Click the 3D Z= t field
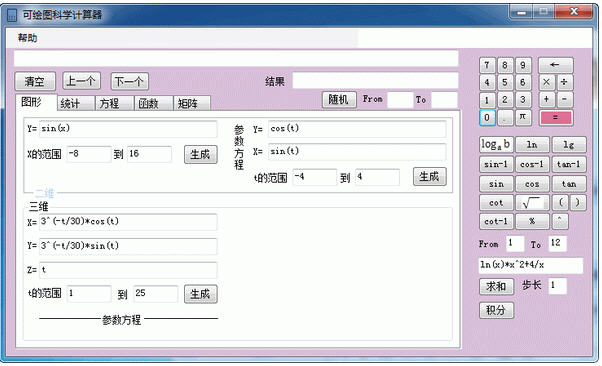The width and height of the screenshot is (602, 366). pos(128,270)
